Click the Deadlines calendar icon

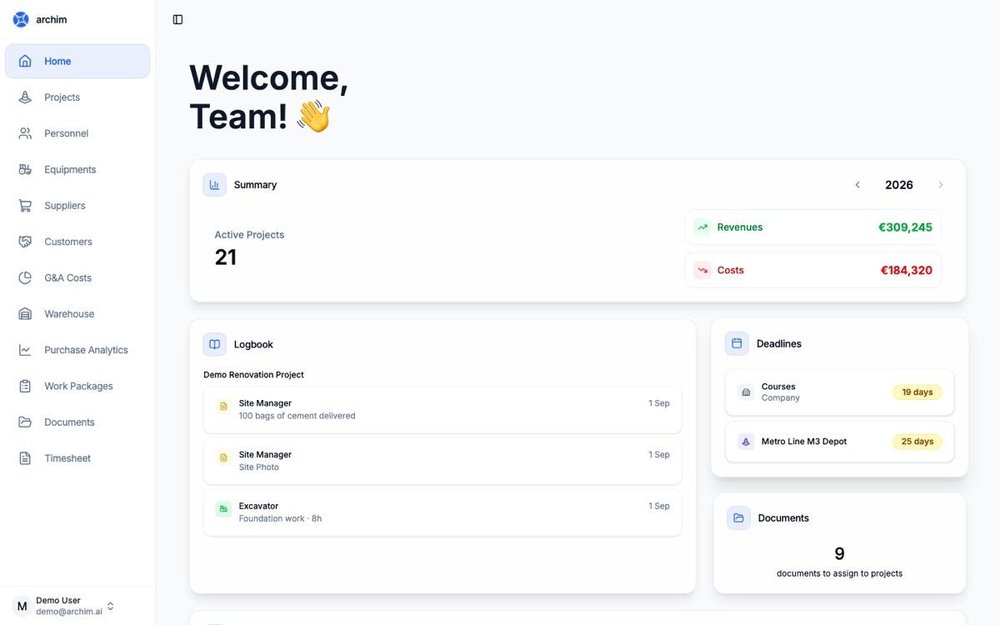pyautogui.click(x=737, y=343)
